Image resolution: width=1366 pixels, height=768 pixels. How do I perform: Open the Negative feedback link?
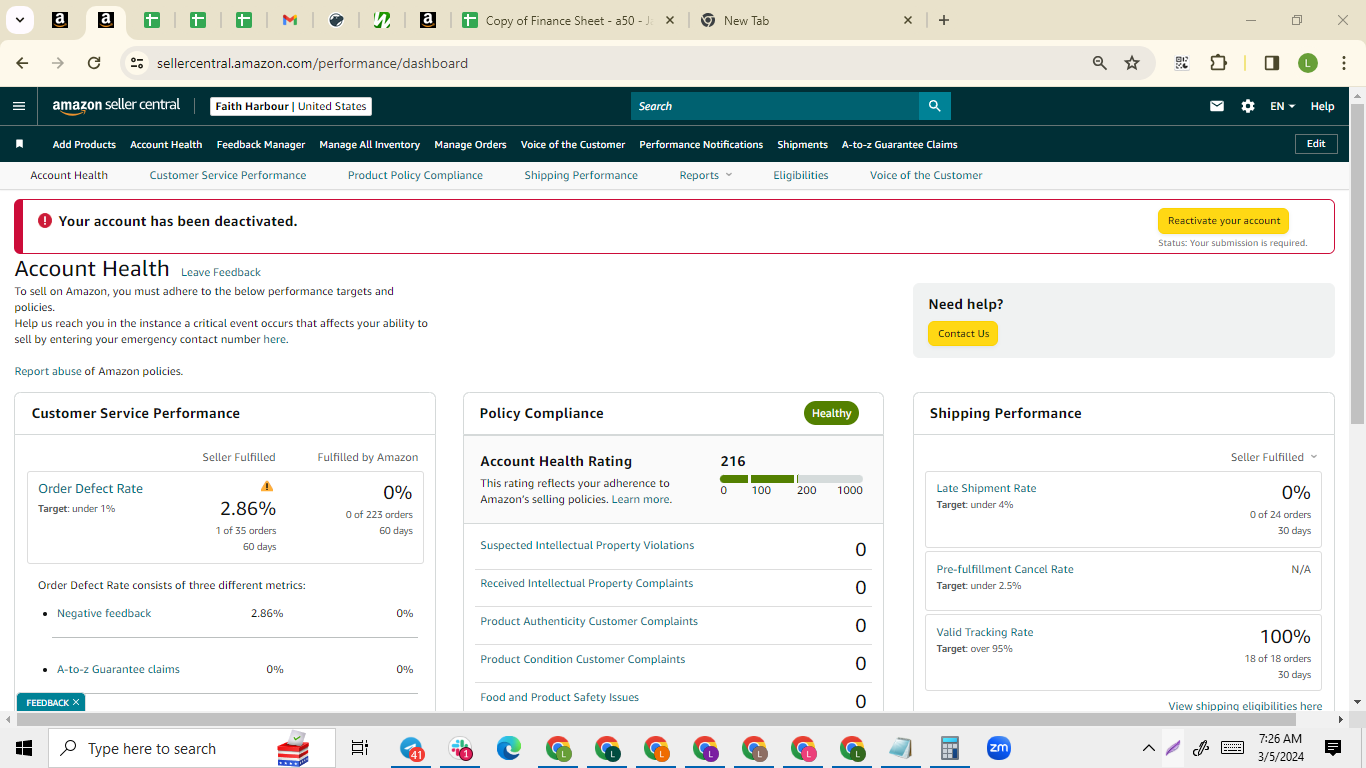pyautogui.click(x=104, y=613)
